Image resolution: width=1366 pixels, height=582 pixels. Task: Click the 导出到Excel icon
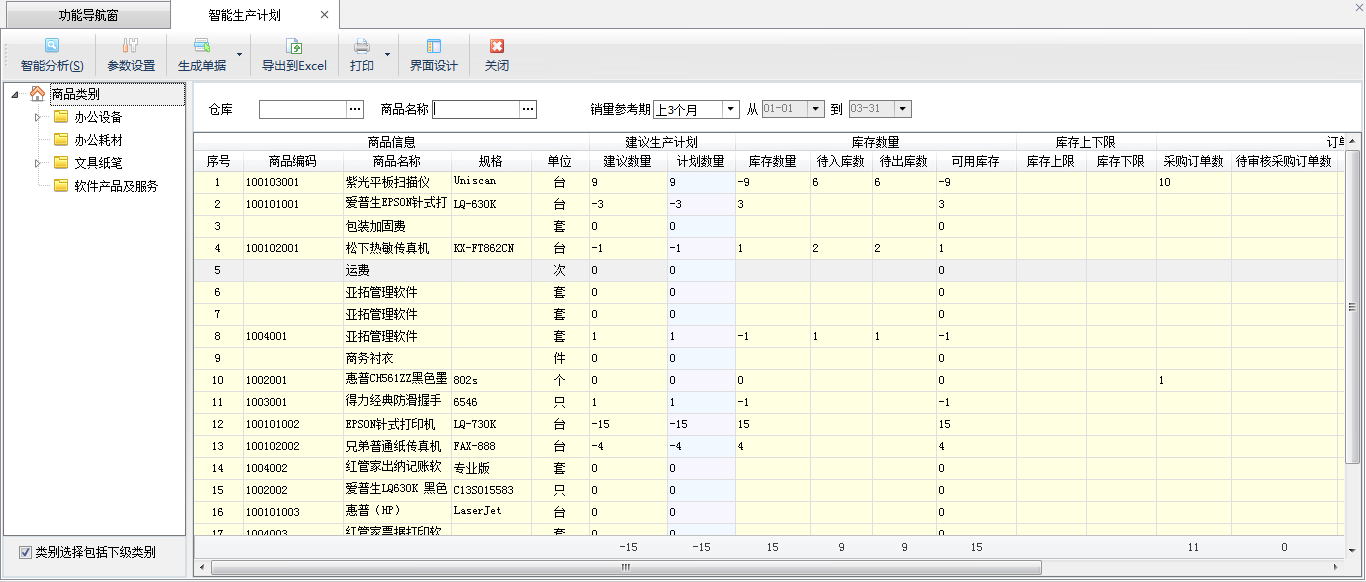click(294, 46)
